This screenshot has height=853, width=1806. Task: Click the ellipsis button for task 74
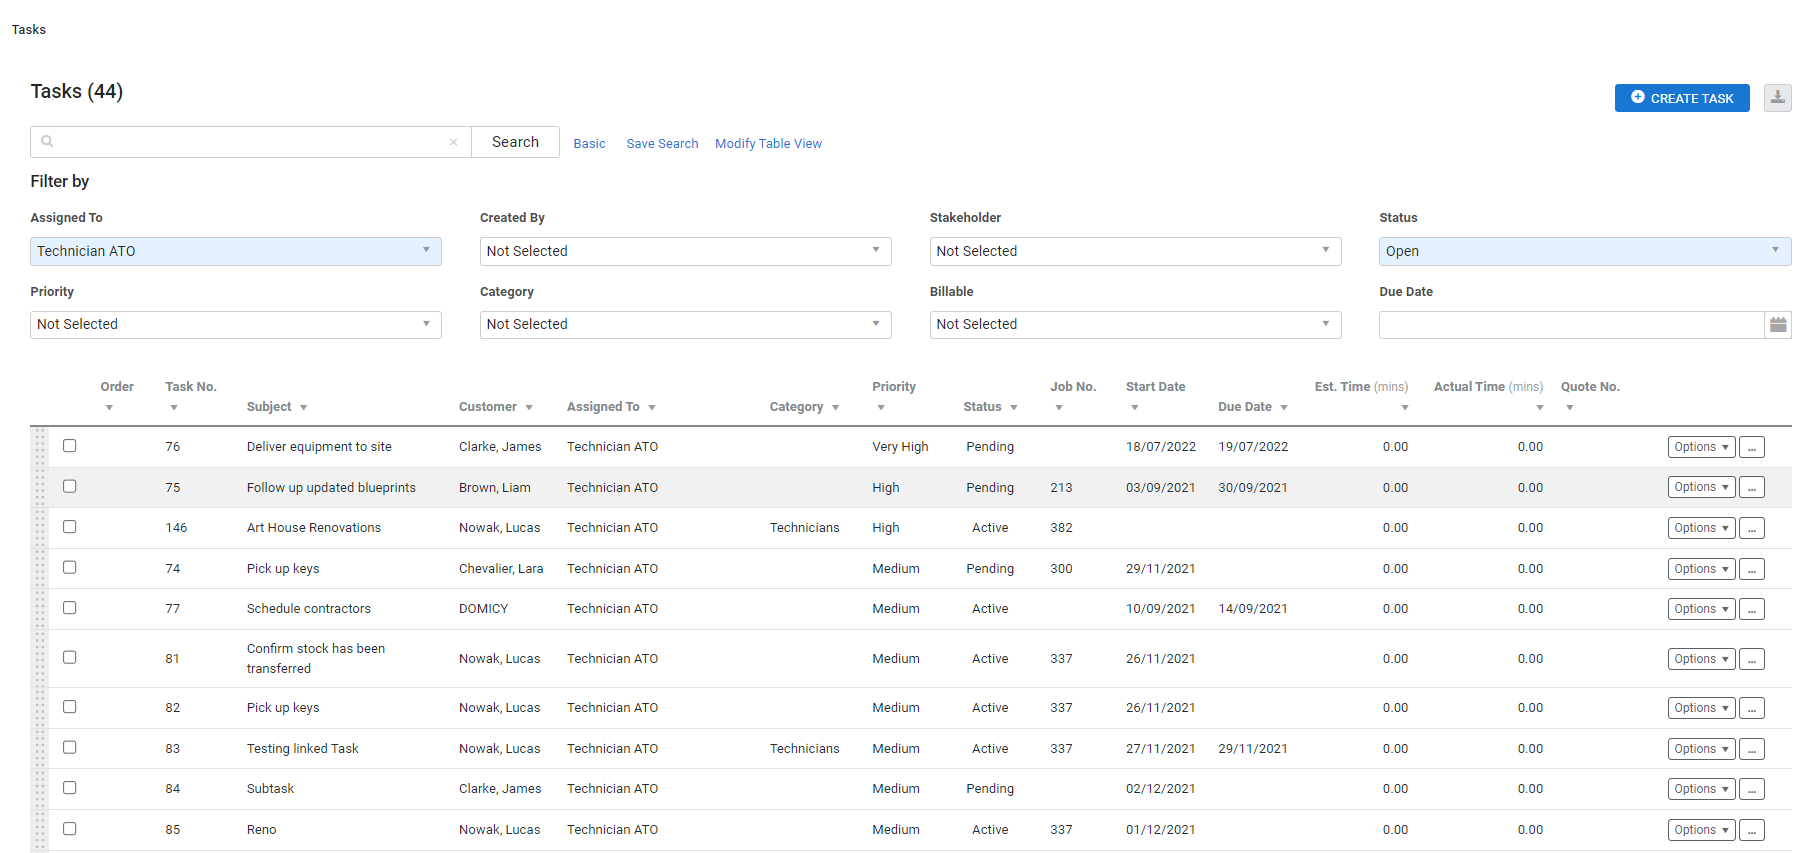click(x=1751, y=569)
